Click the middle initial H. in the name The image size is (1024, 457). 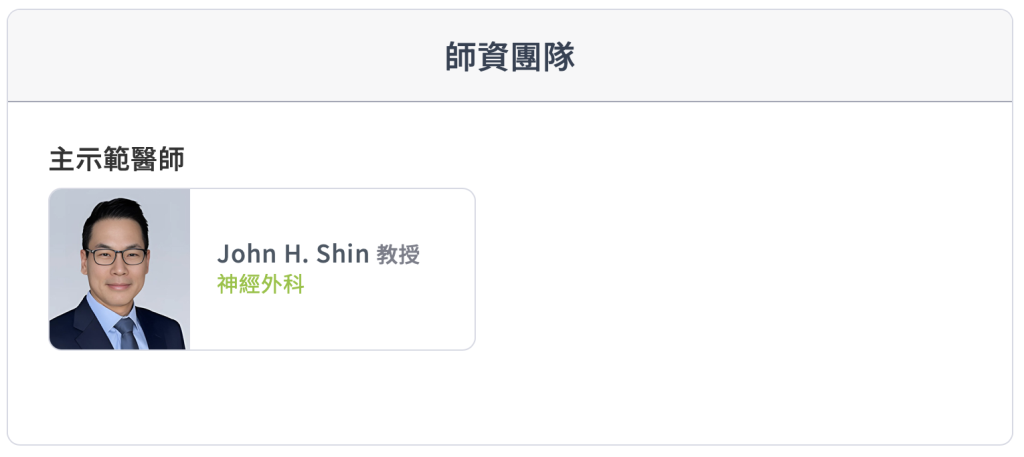coord(295,254)
